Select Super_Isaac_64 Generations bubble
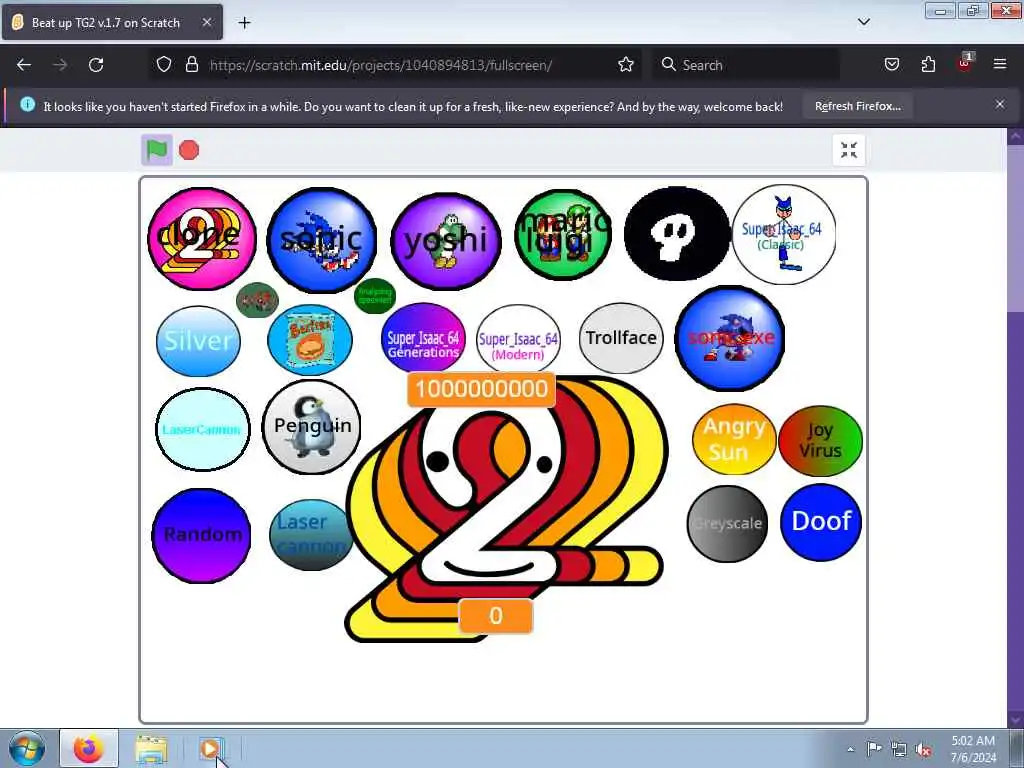The height and width of the screenshot is (768, 1024). [423, 338]
